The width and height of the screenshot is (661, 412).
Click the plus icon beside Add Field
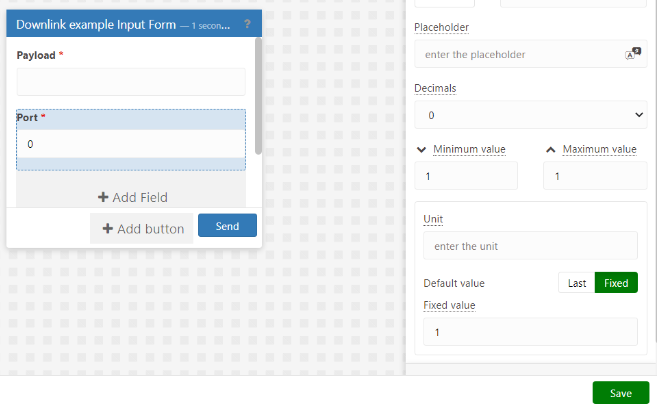coord(103,197)
